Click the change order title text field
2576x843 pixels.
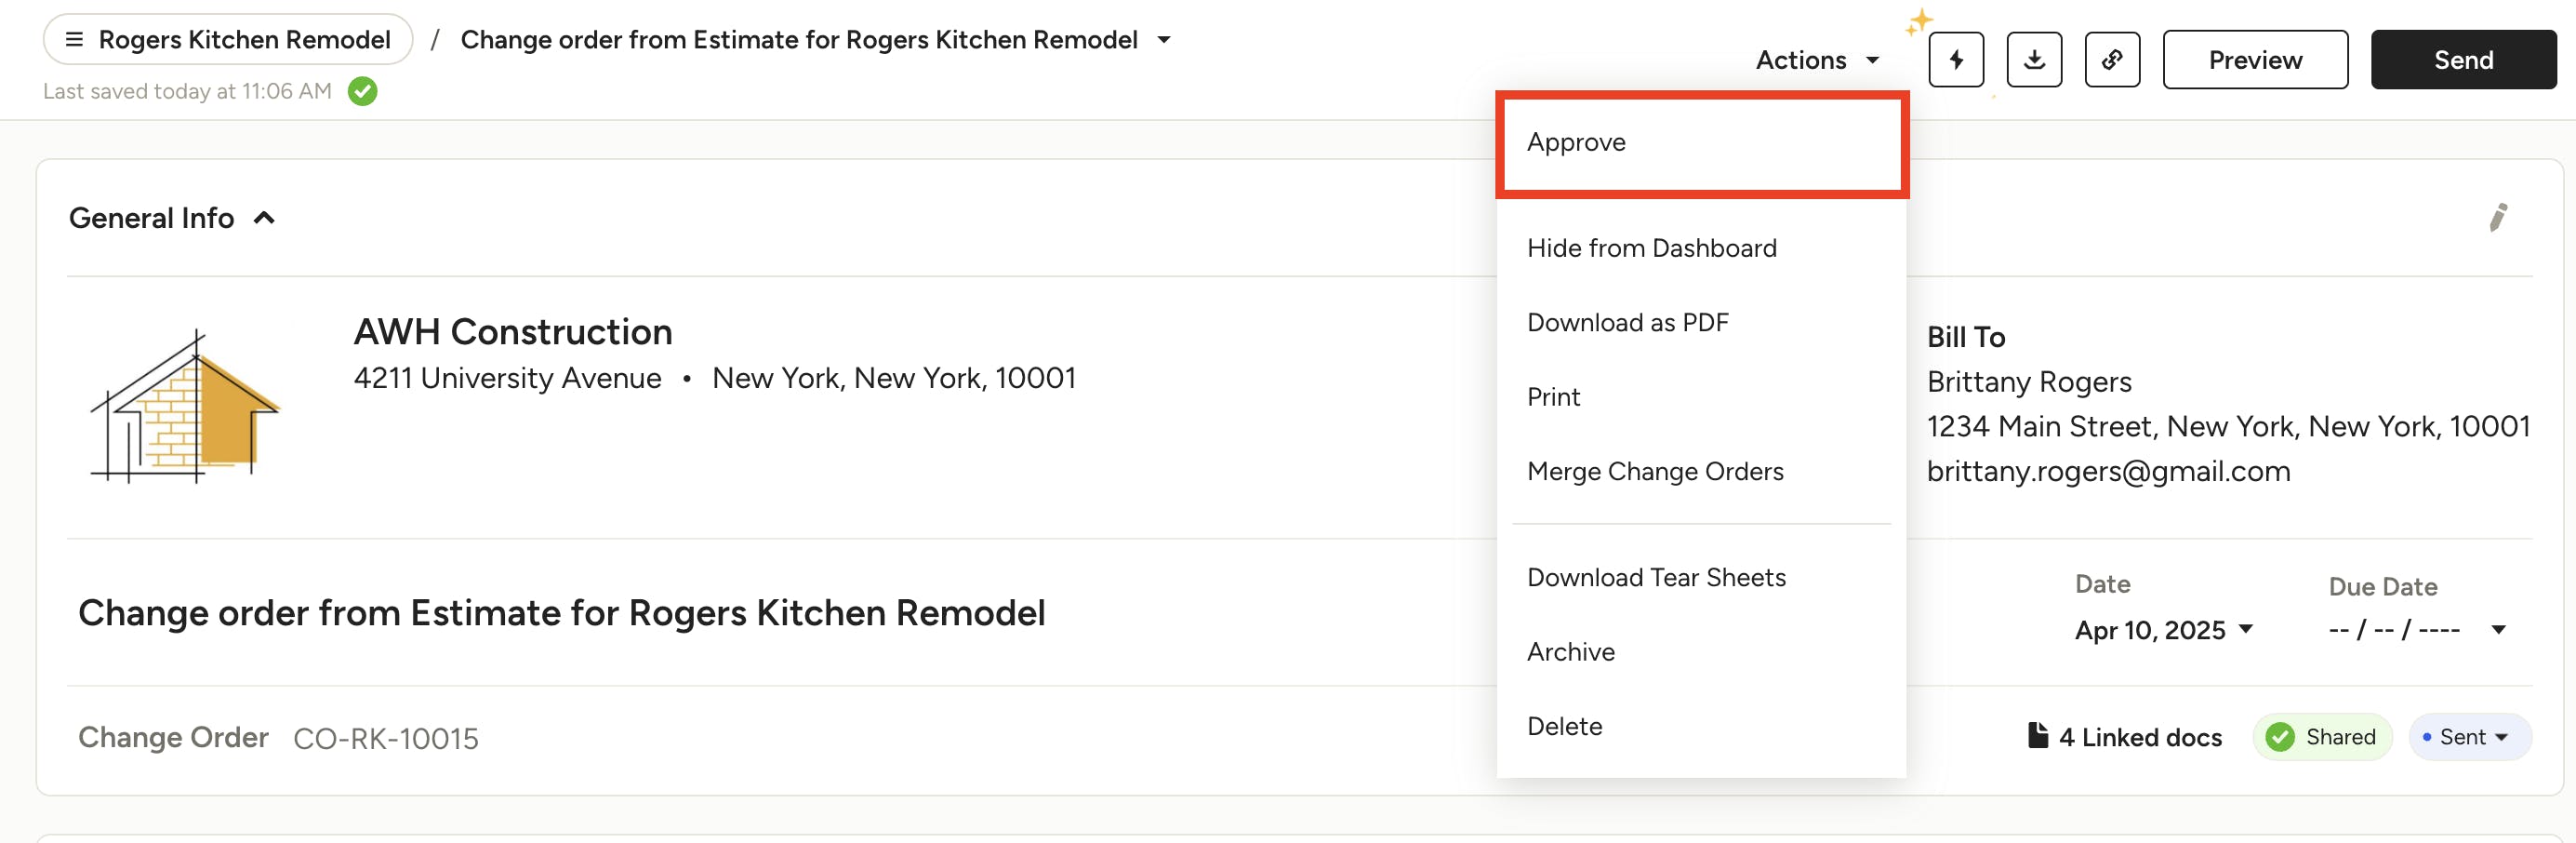tap(561, 613)
